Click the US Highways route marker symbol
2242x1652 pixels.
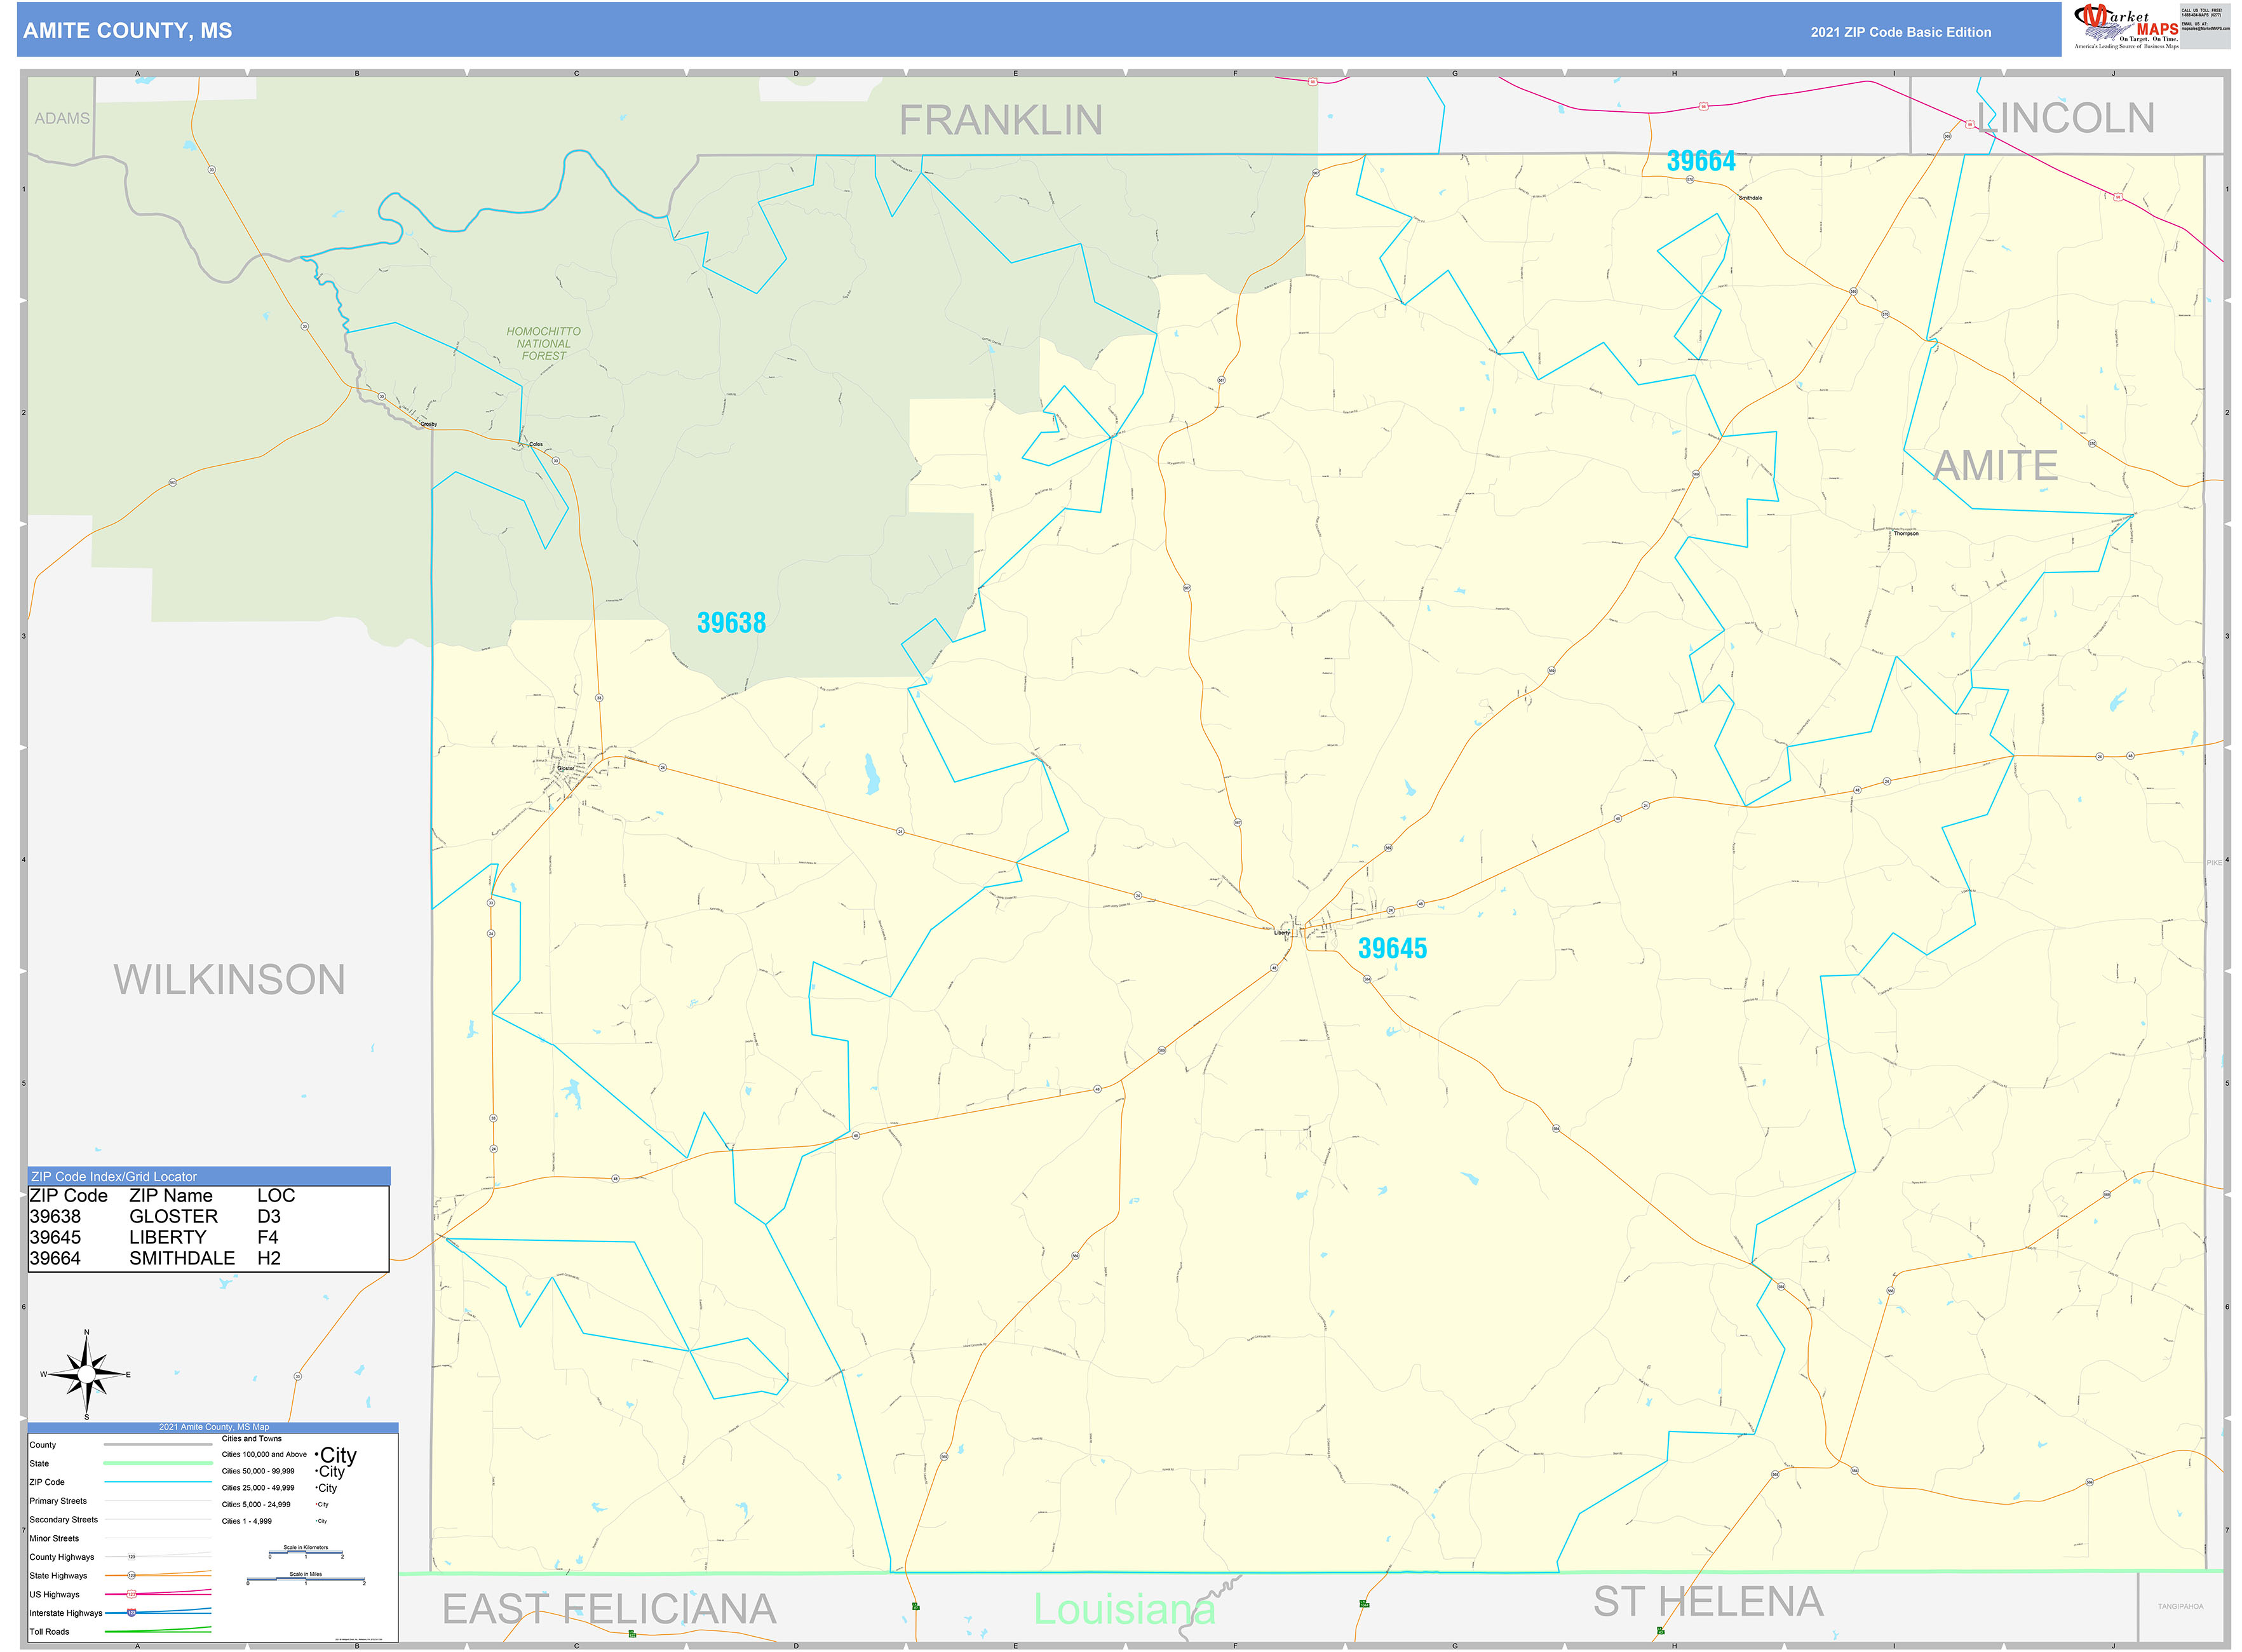[132, 1595]
